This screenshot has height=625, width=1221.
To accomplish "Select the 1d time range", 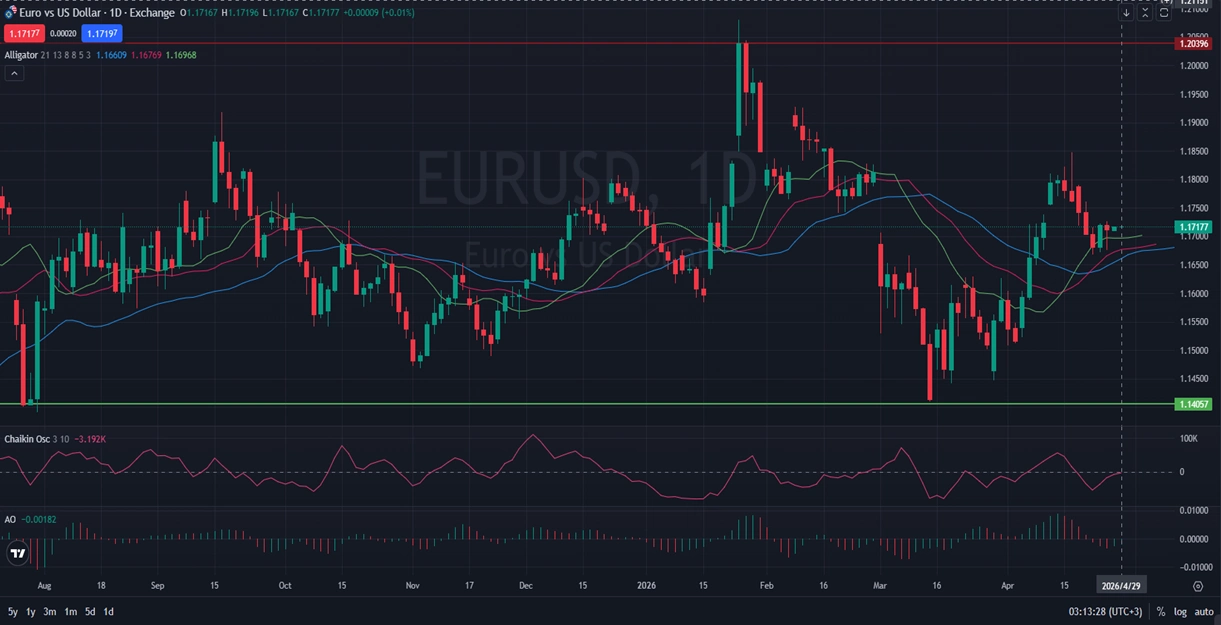I will (x=108, y=611).
